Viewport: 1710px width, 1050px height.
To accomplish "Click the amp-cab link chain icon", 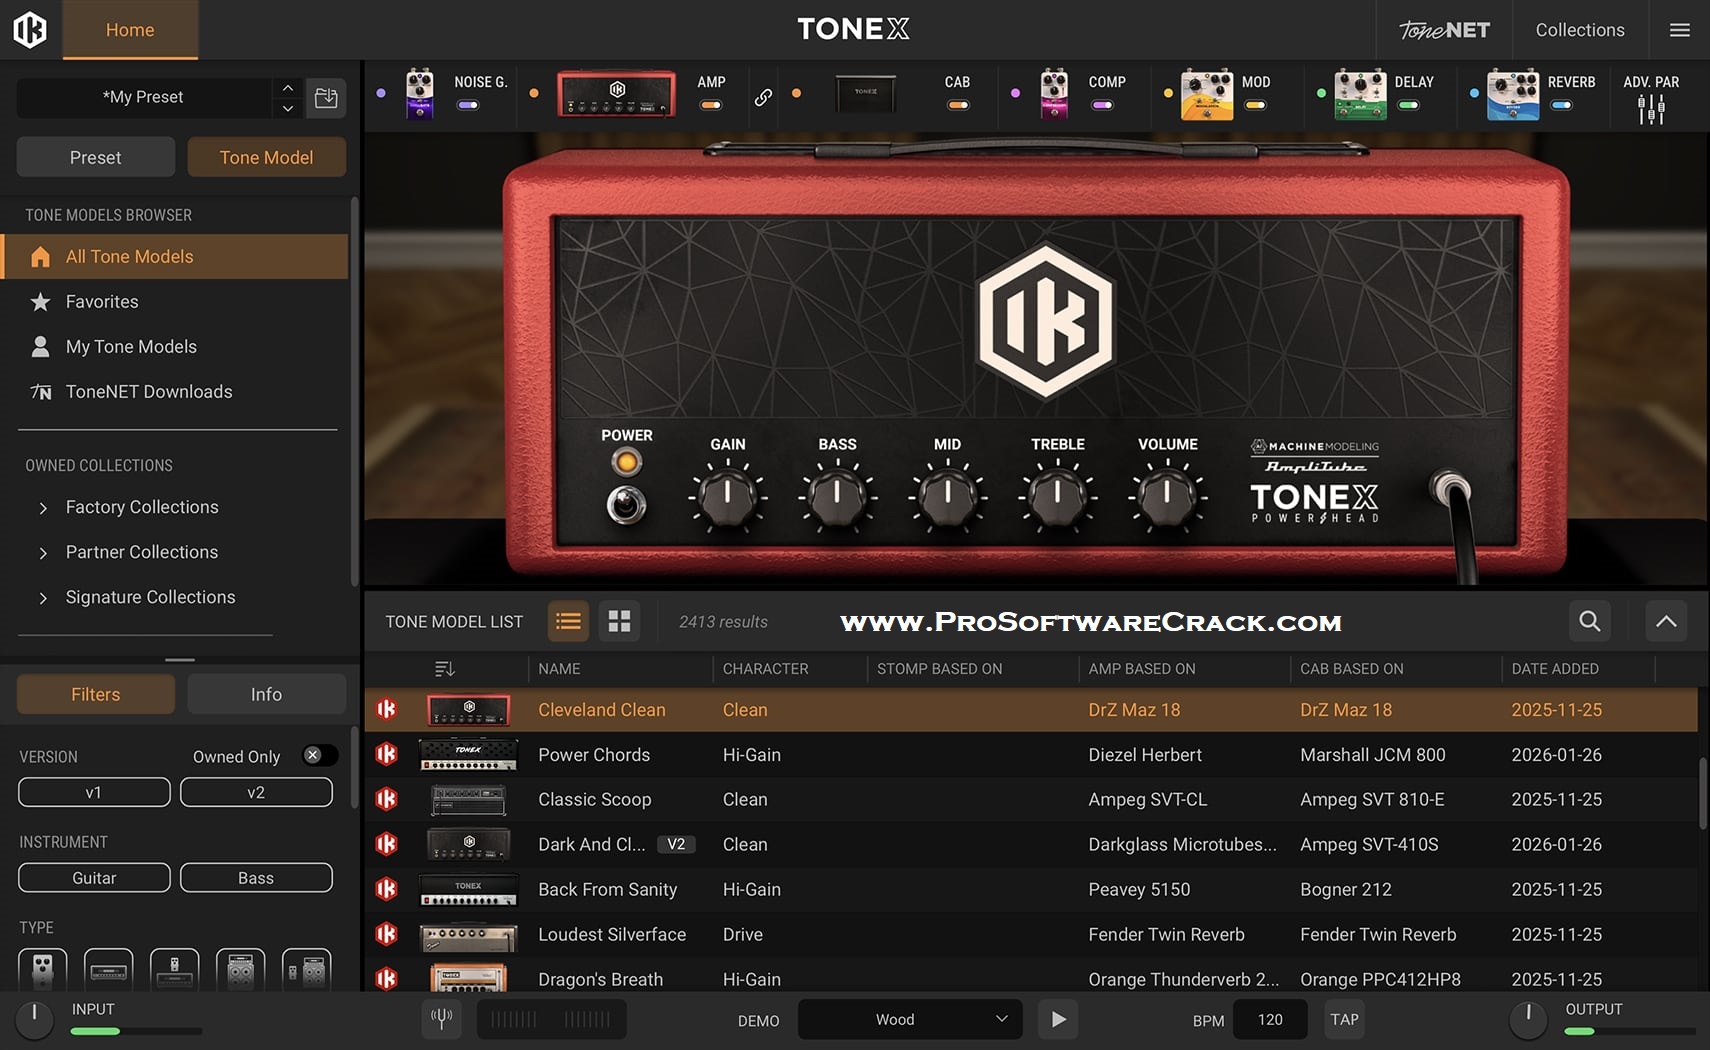I will (x=763, y=97).
